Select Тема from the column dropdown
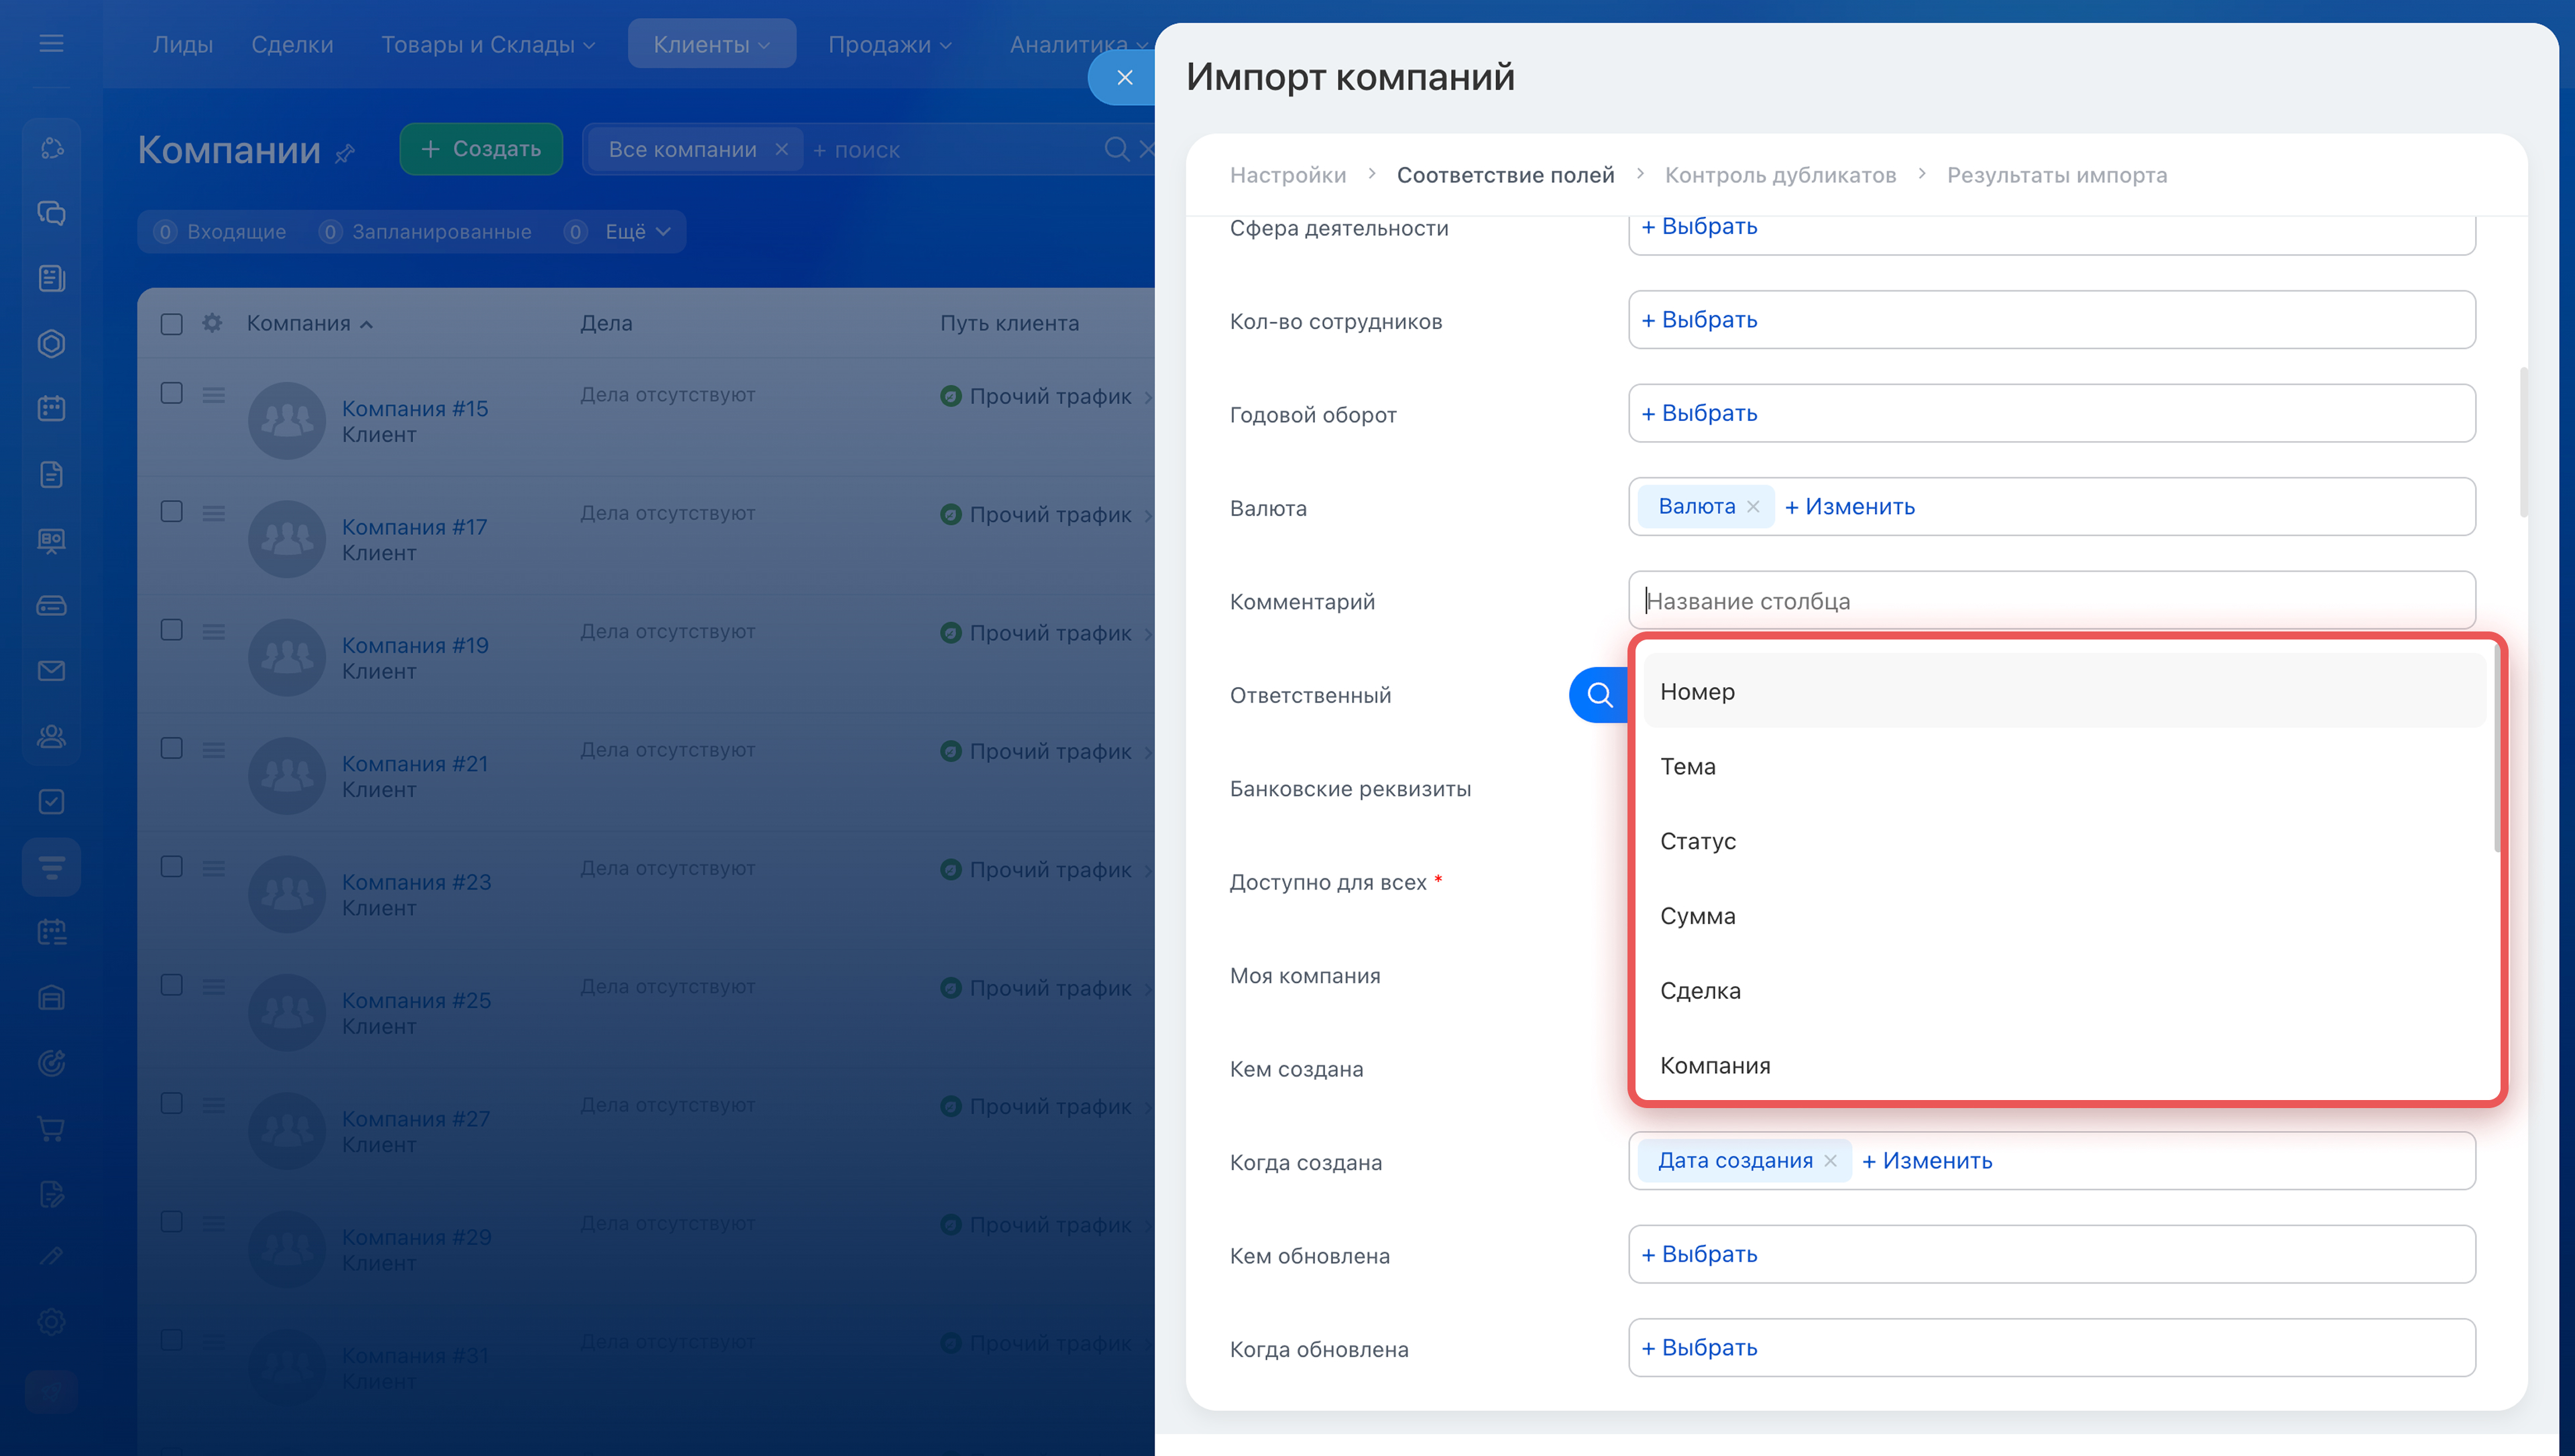Viewport: 2575px width, 1456px height. coord(1688,766)
